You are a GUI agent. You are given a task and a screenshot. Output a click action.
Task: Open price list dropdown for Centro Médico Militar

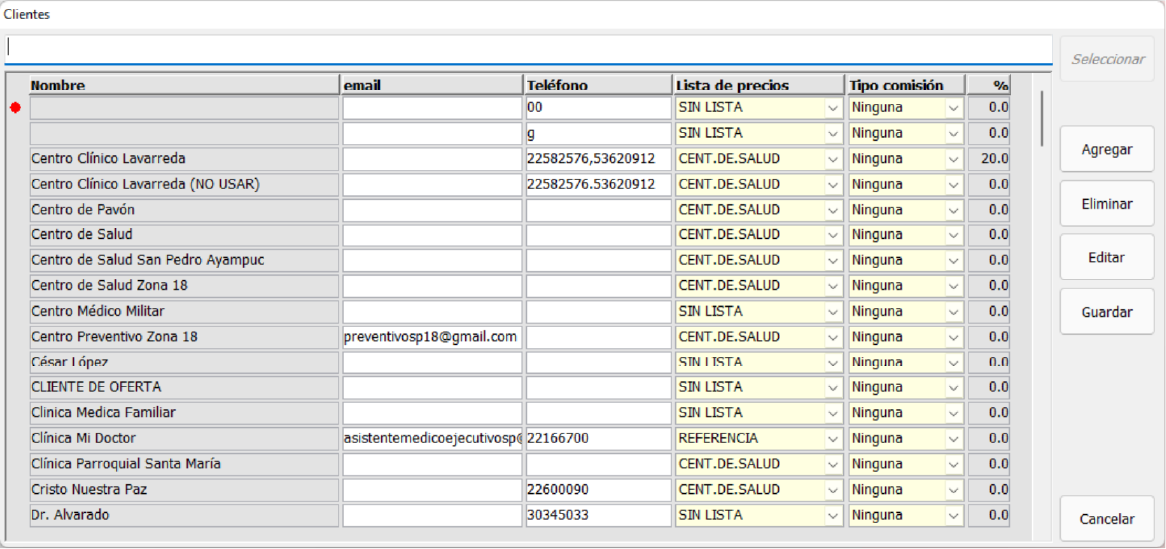tap(833, 312)
